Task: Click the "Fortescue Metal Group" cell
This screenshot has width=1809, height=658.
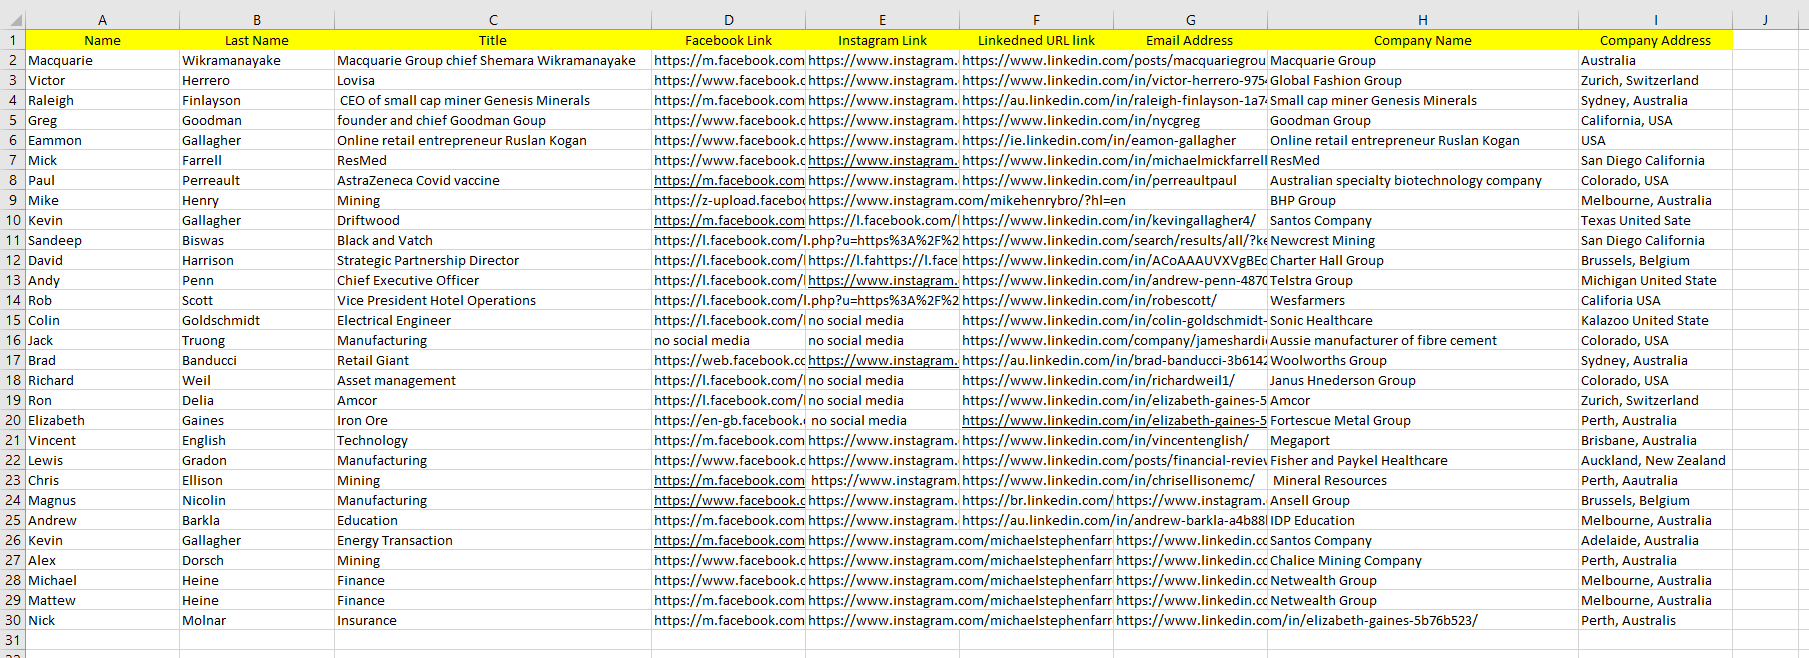Action: (1423, 420)
